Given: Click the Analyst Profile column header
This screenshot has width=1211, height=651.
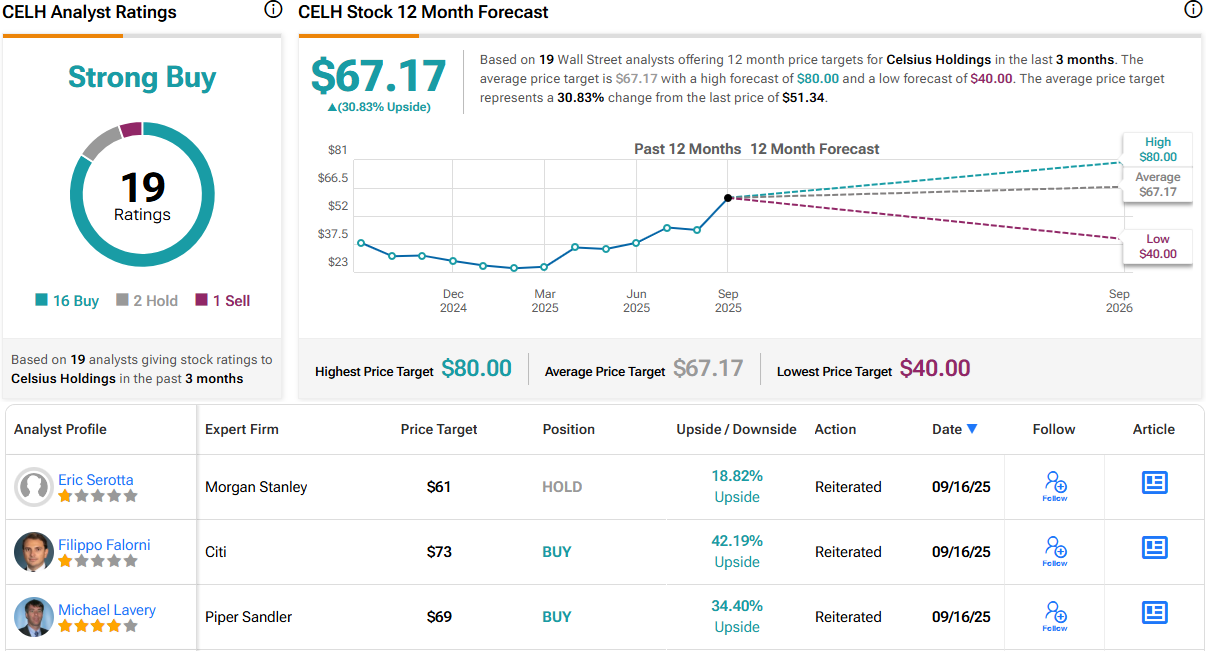Looking at the screenshot, I should (x=60, y=429).
